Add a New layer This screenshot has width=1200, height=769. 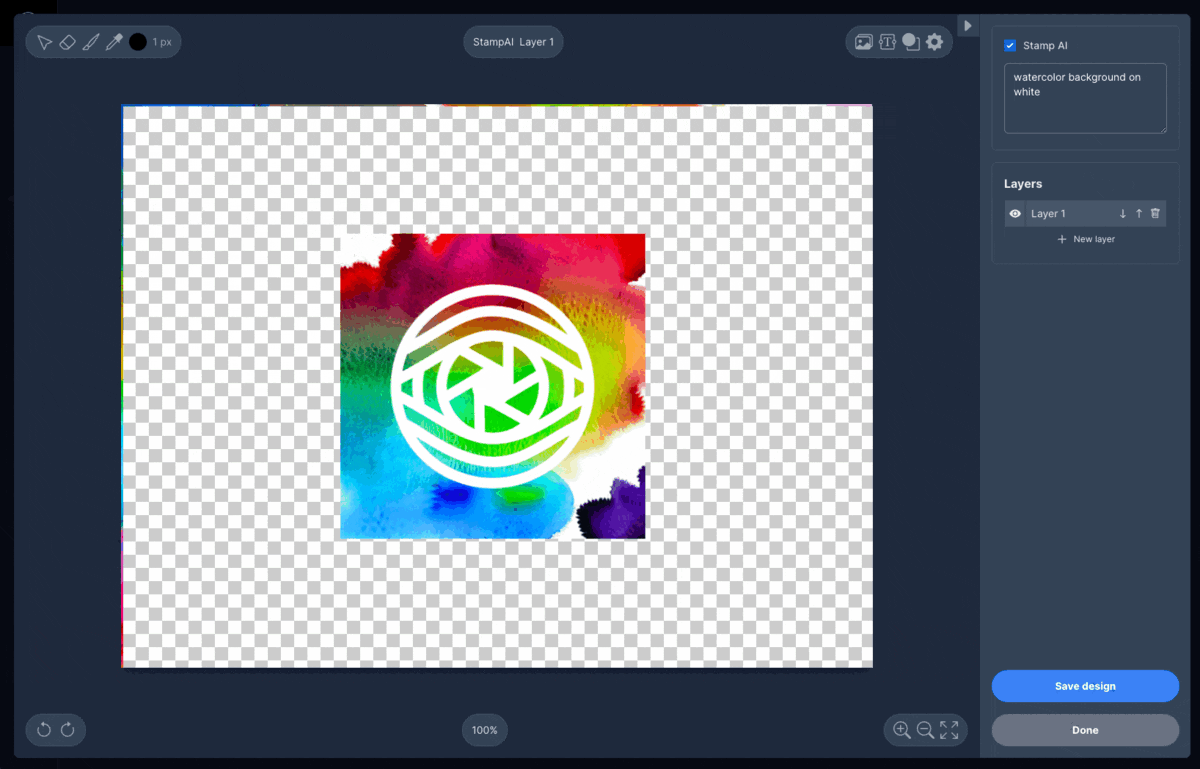1085,239
